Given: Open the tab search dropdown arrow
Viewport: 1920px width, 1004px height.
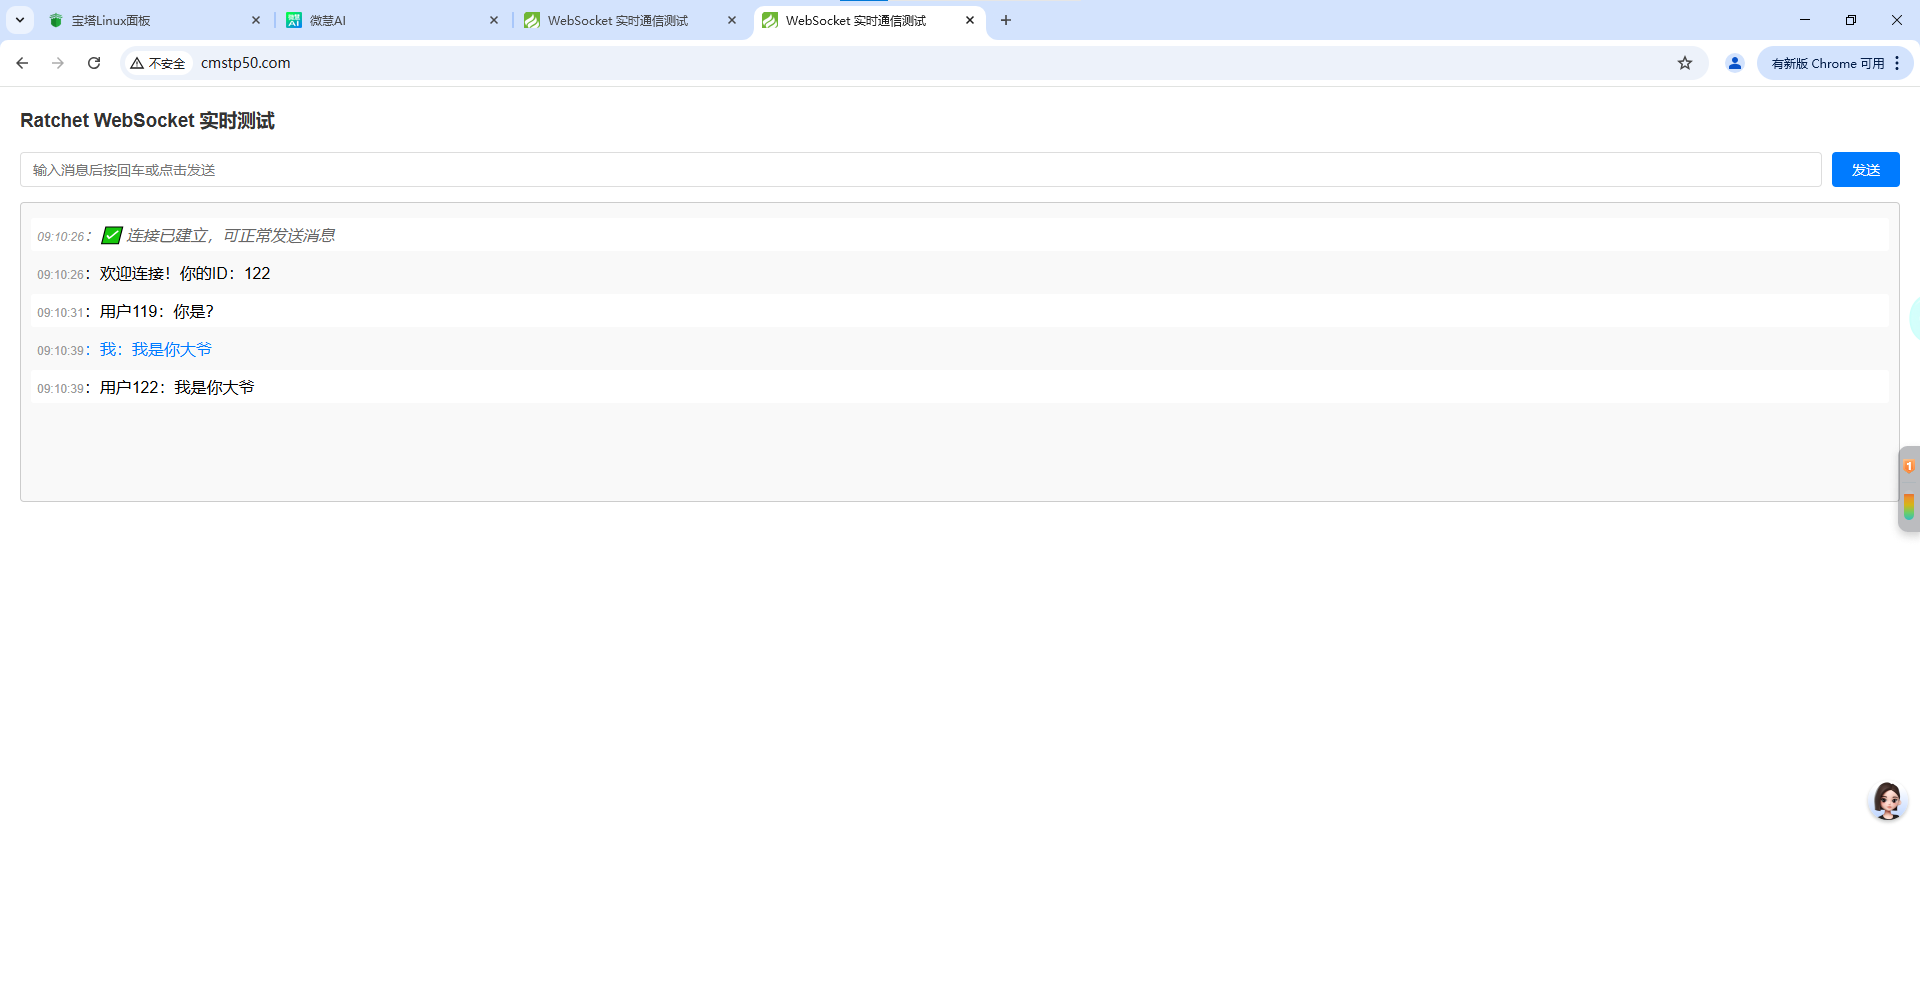Looking at the screenshot, I should (x=19, y=20).
